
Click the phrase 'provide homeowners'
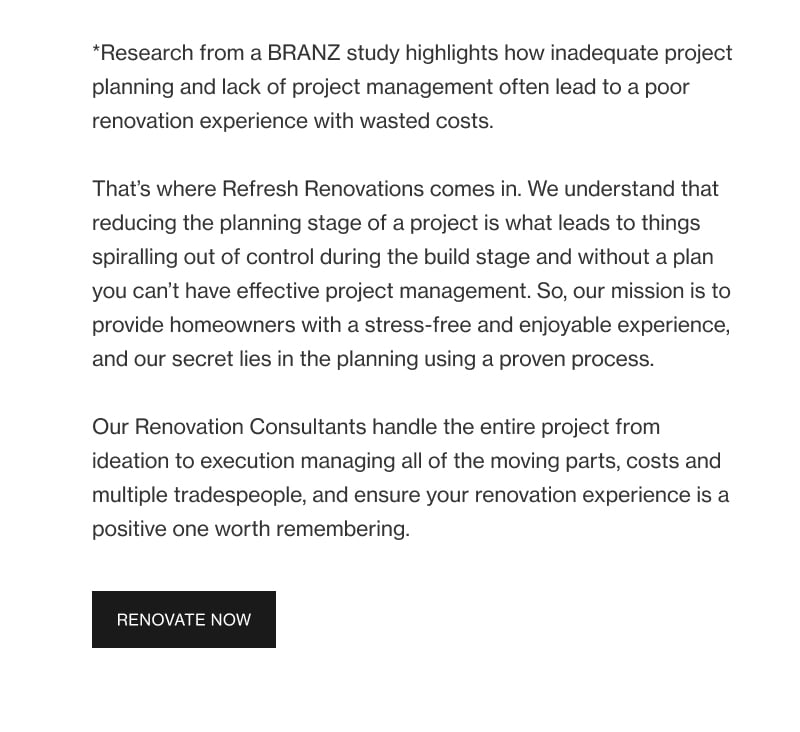(x=193, y=325)
